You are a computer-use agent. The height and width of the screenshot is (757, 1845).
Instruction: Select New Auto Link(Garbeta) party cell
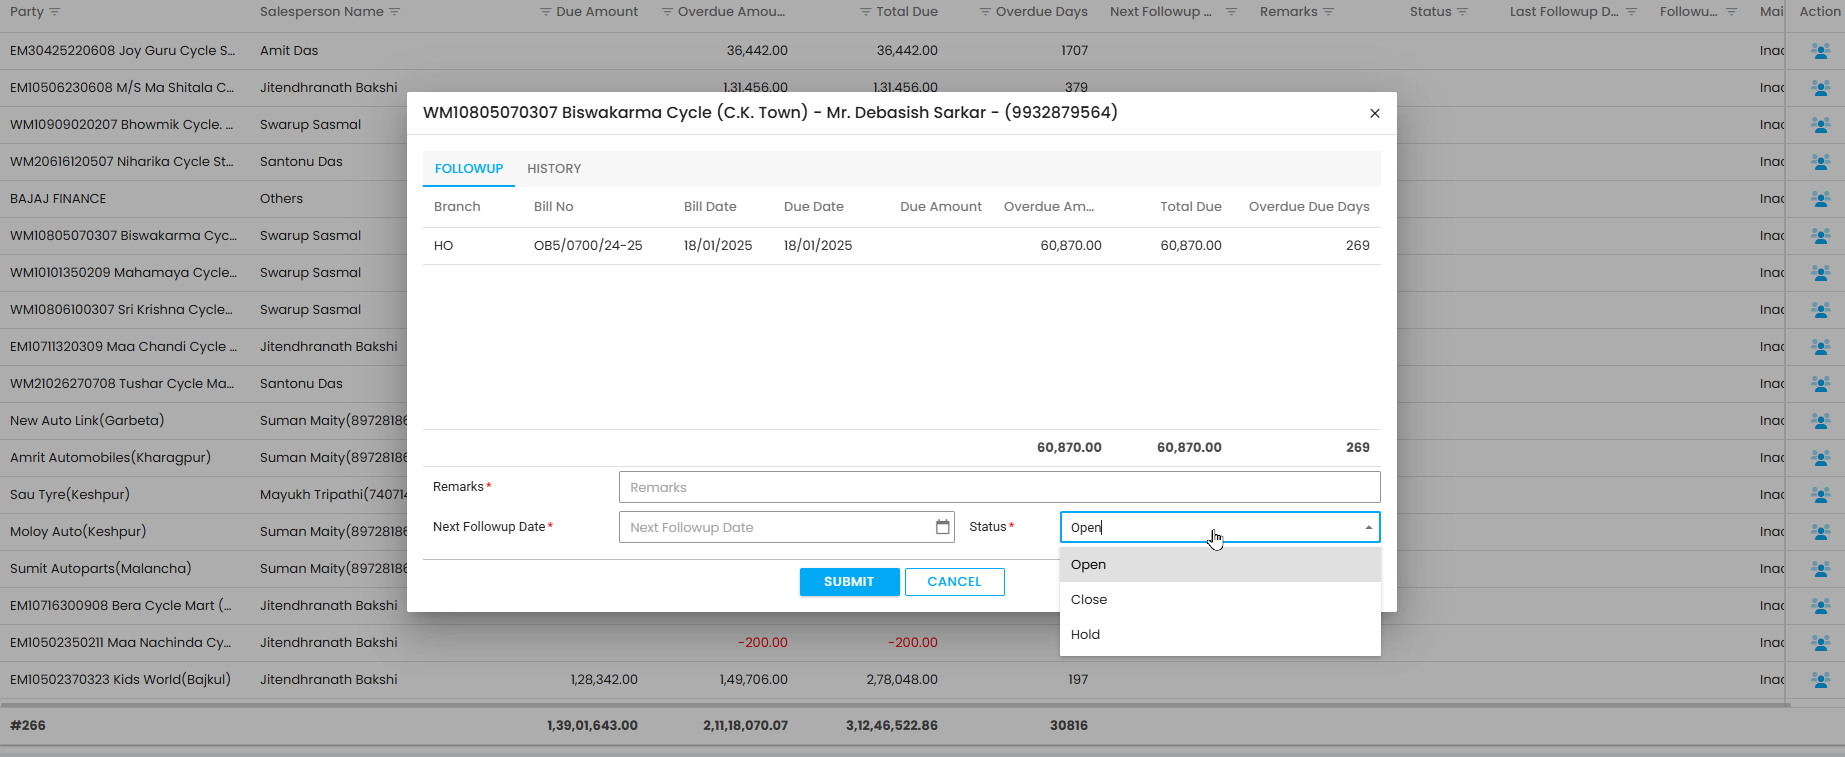[x=87, y=421]
